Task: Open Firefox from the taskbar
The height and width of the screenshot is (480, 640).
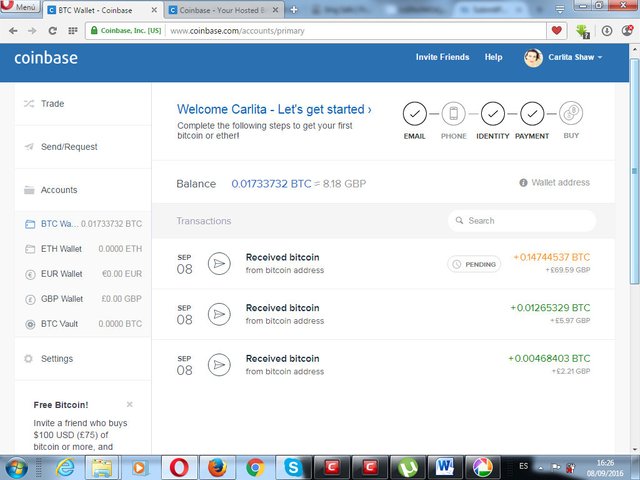Action: coord(217,468)
